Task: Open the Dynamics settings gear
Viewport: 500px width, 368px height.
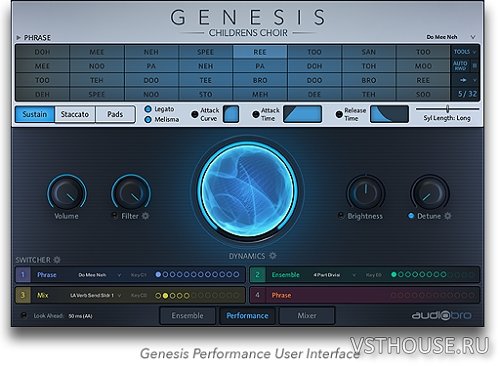Action: pyautogui.click(x=273, y=256)
